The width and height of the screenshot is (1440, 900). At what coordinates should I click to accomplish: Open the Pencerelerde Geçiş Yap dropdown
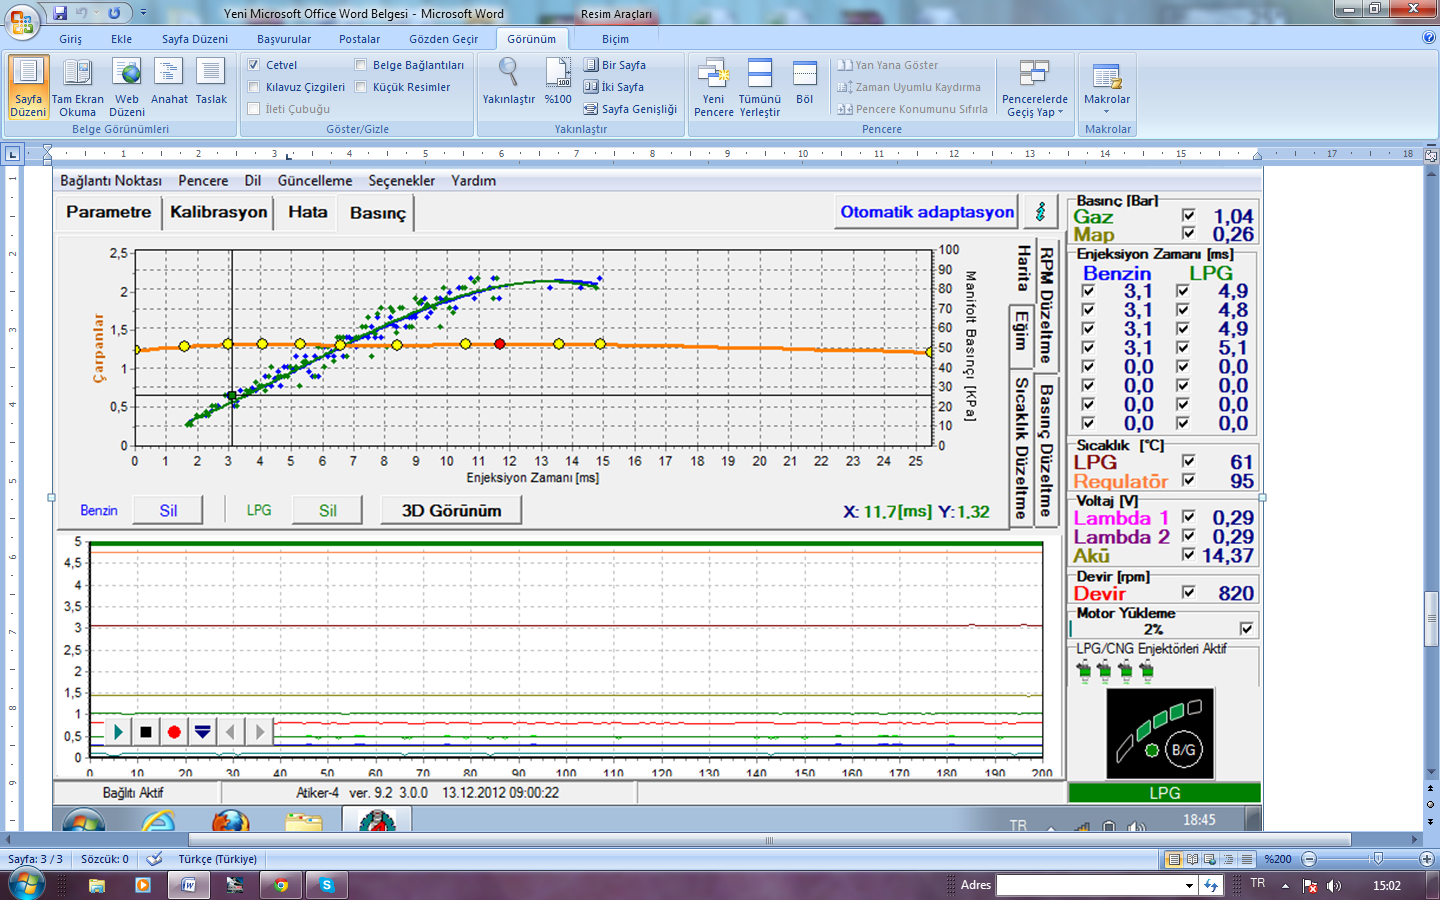(x=1035, y=87)
